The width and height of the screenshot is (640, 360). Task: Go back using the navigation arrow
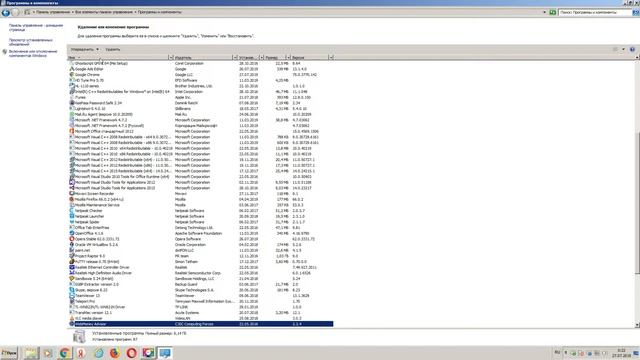tap(6, 12)
